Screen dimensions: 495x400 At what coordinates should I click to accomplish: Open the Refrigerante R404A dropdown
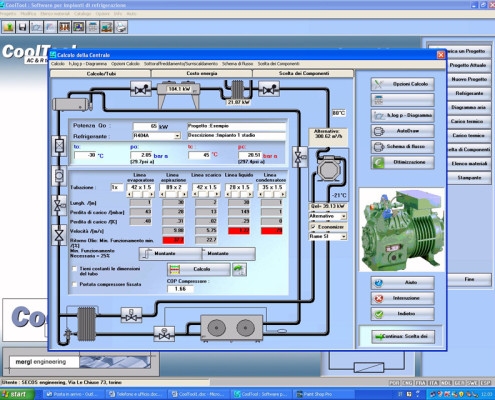[x=177, y=136]
